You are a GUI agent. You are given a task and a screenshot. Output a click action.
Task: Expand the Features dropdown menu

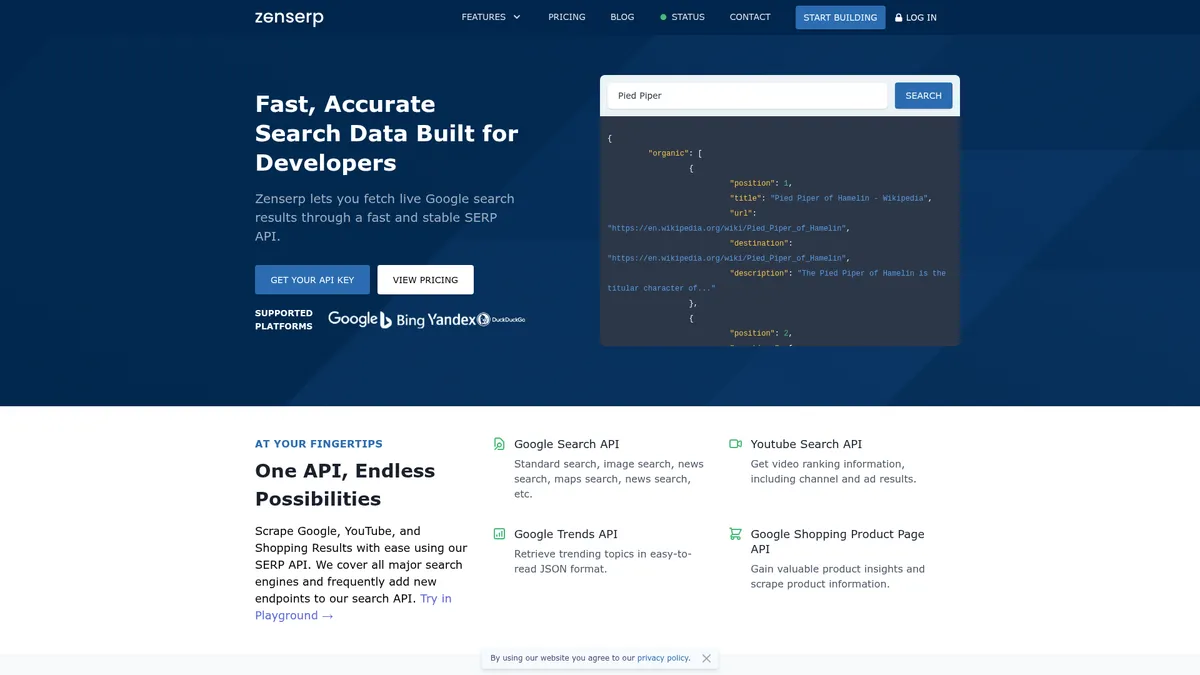point(491,17)
